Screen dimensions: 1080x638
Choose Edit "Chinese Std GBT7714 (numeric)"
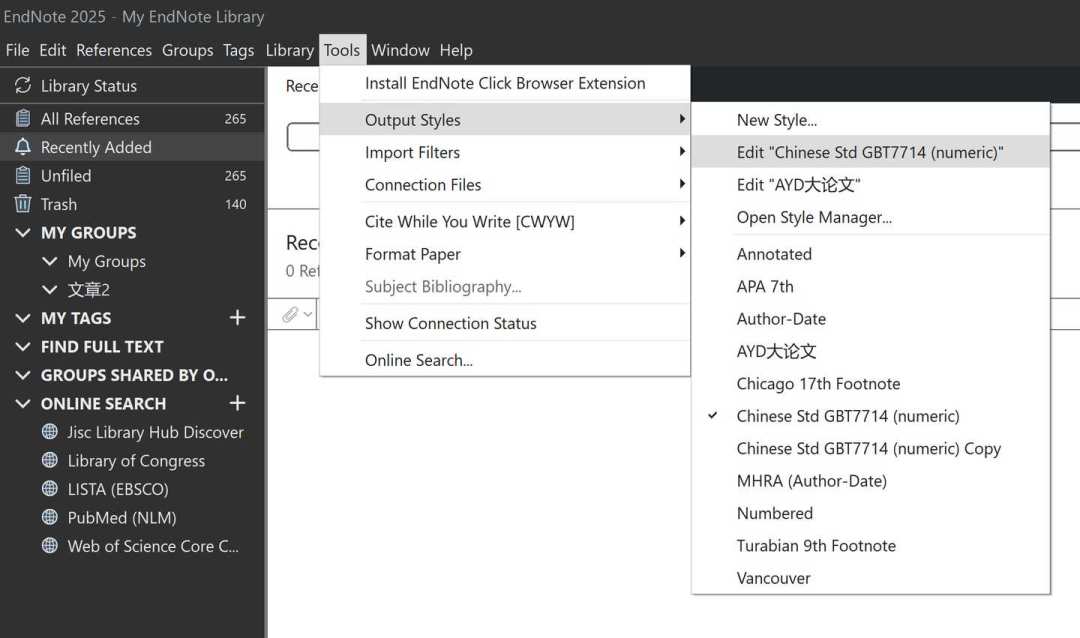click(871, 152)
